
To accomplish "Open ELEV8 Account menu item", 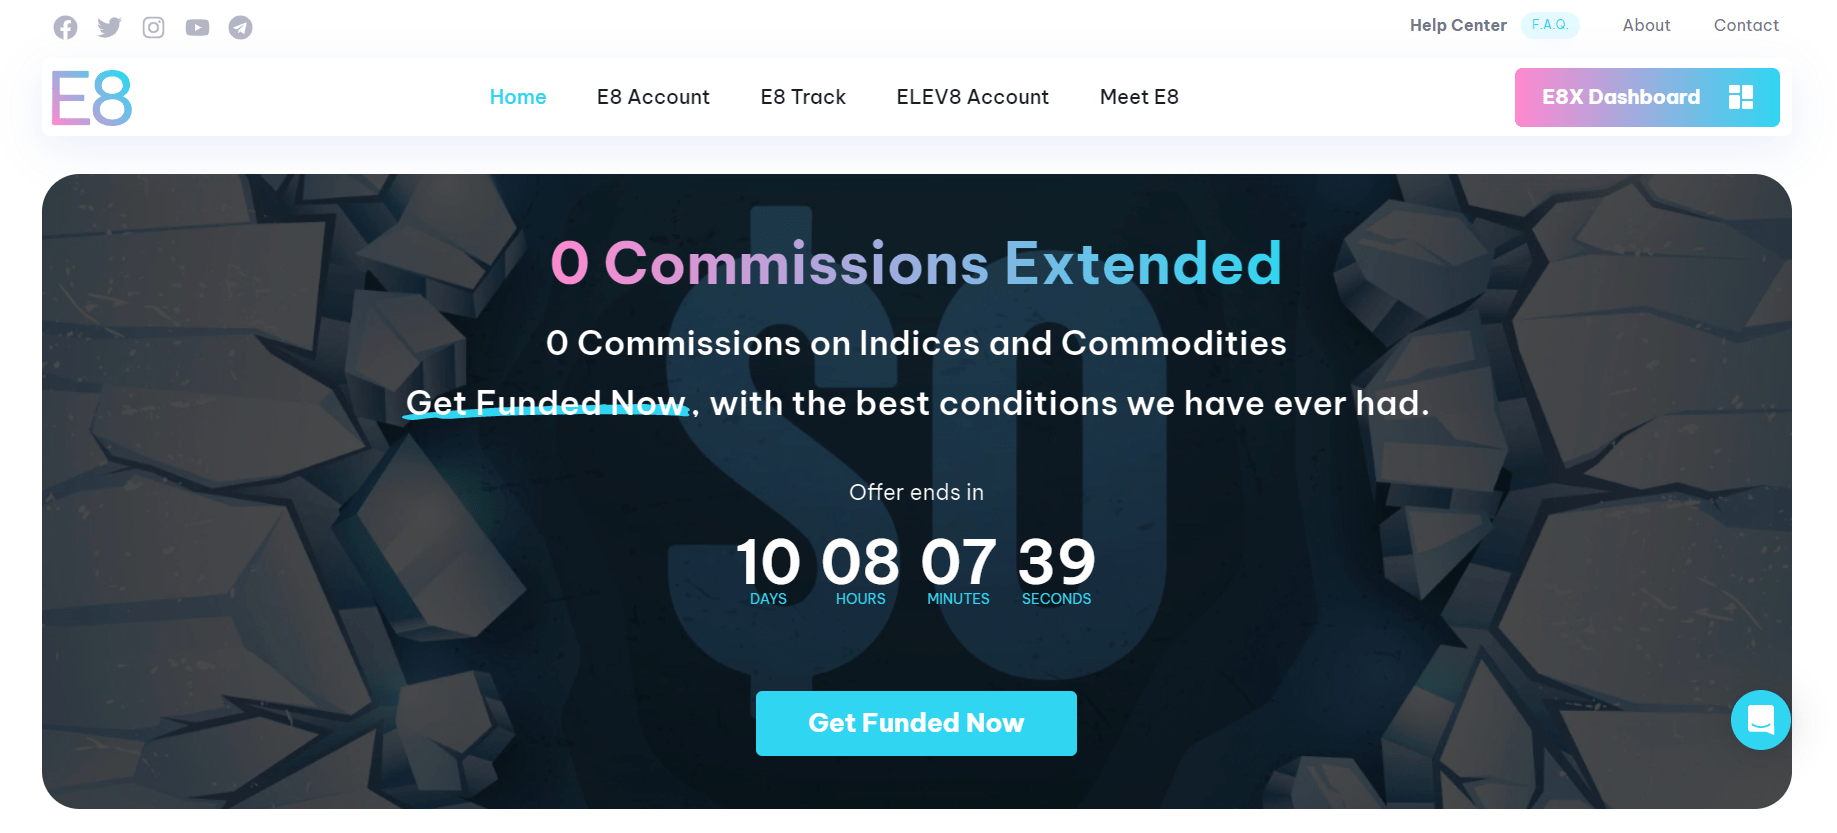I will [972, 97].
